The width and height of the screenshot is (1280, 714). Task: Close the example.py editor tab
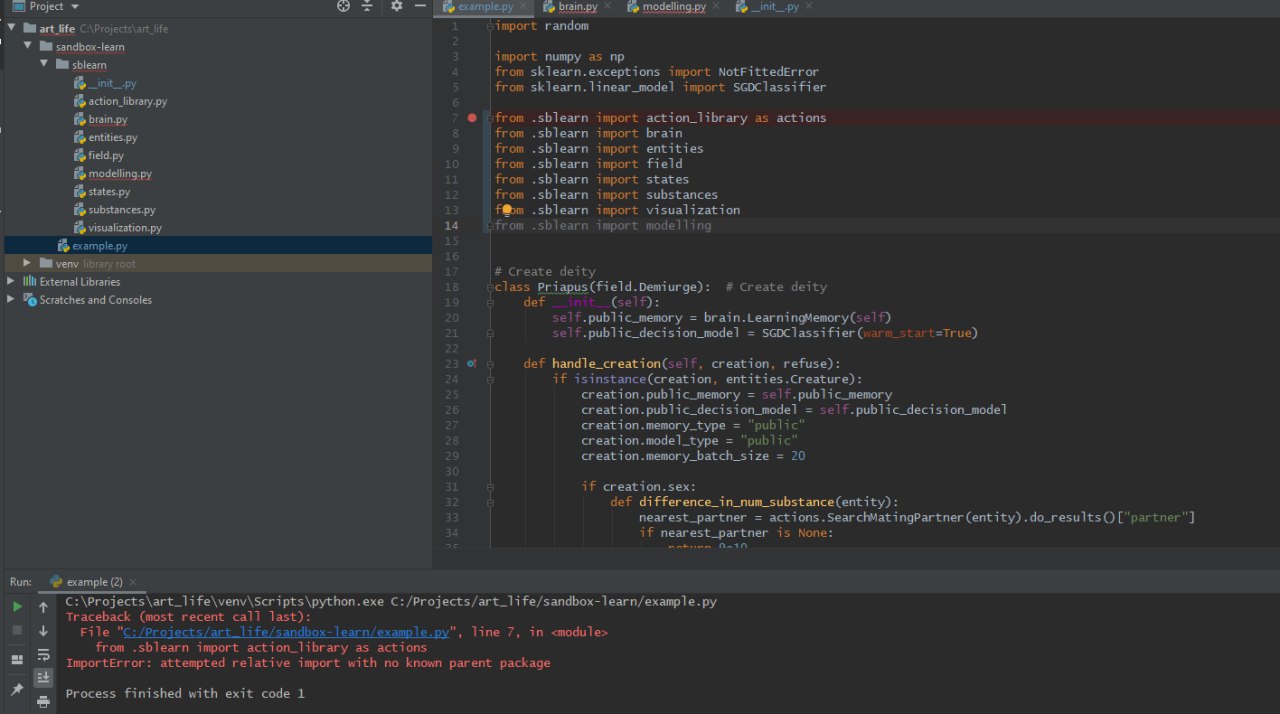click(522, 6)
